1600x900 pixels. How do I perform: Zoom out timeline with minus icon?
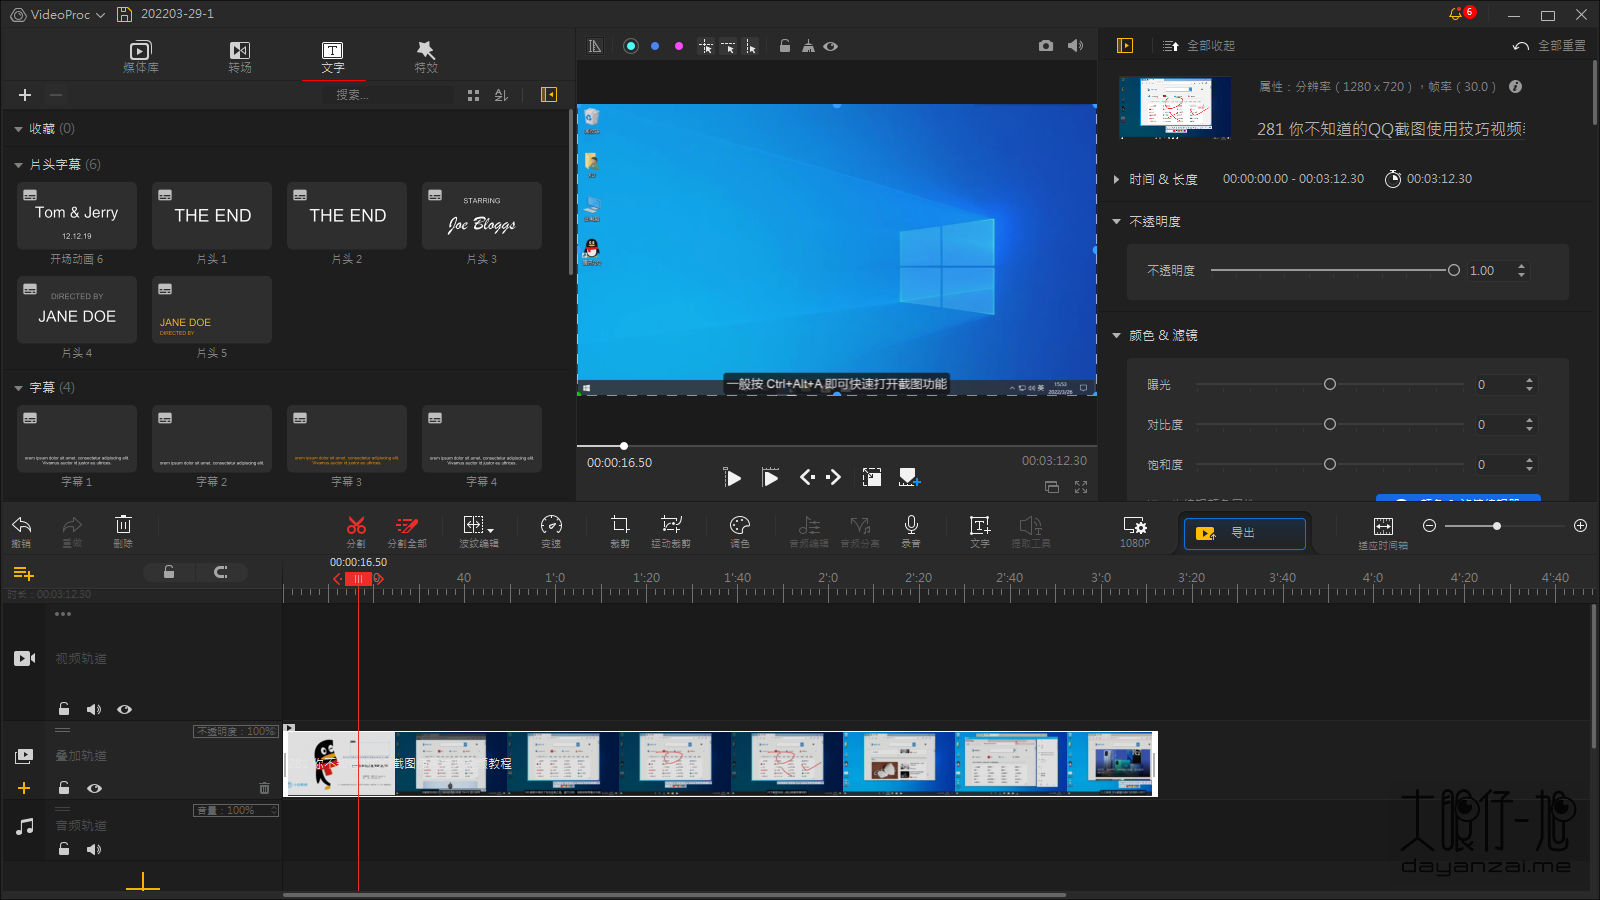[1430, 526]
